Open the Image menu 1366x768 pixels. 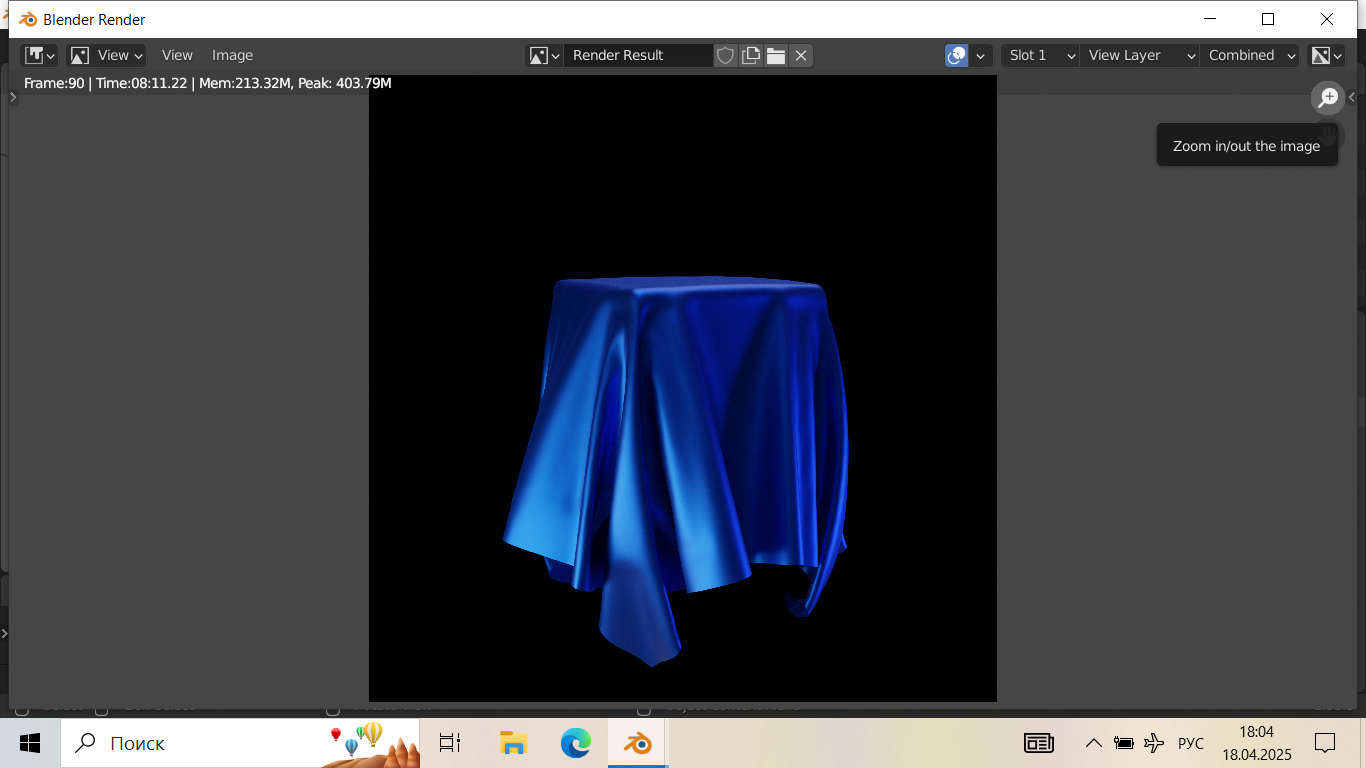(232, 55)
